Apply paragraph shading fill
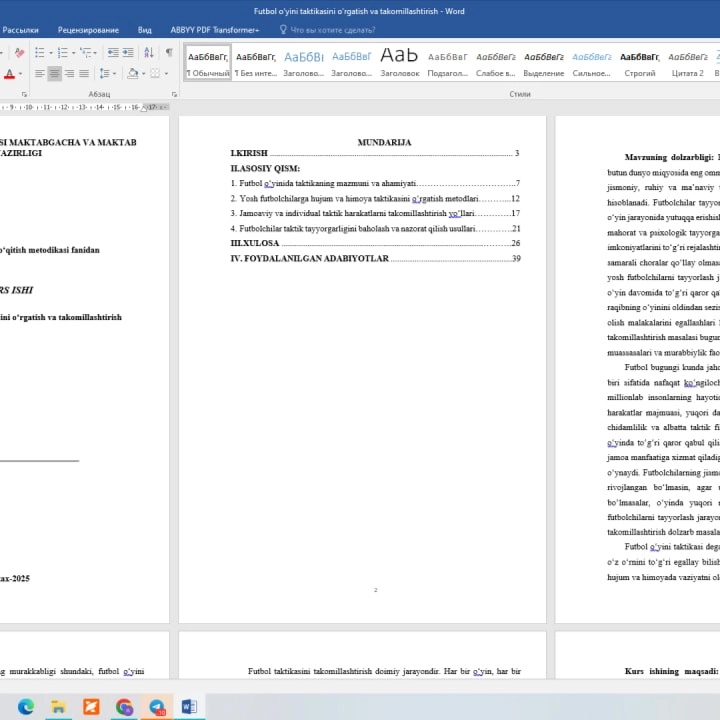 pyautogui.click(x=133, y=73)
